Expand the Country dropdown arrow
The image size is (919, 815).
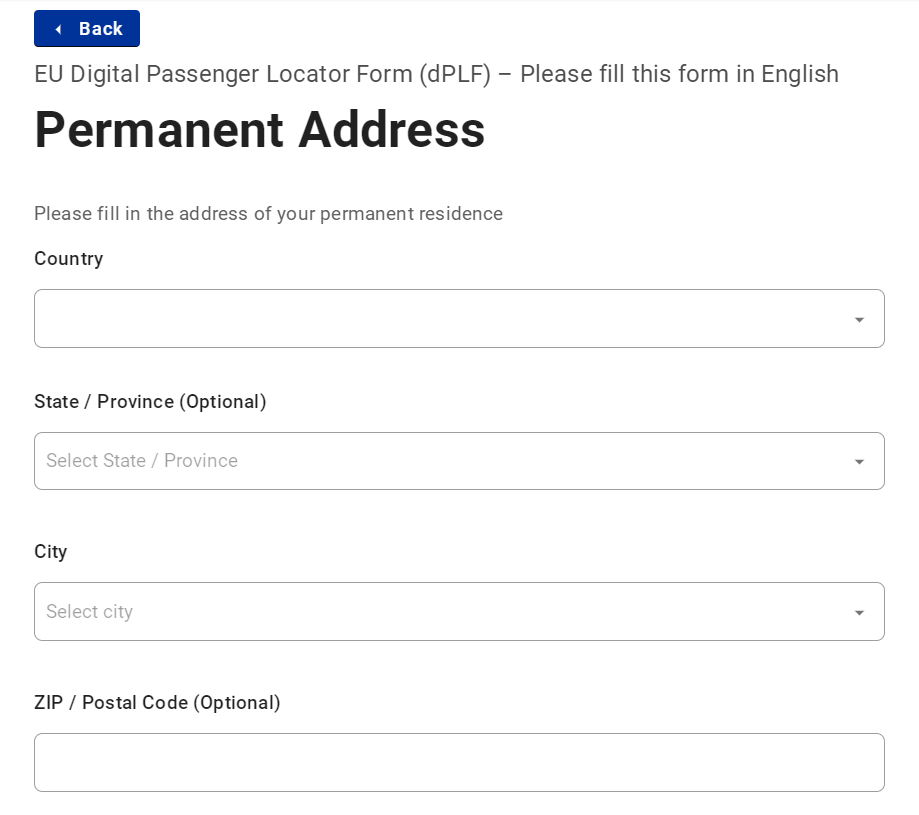coord(859,320)
